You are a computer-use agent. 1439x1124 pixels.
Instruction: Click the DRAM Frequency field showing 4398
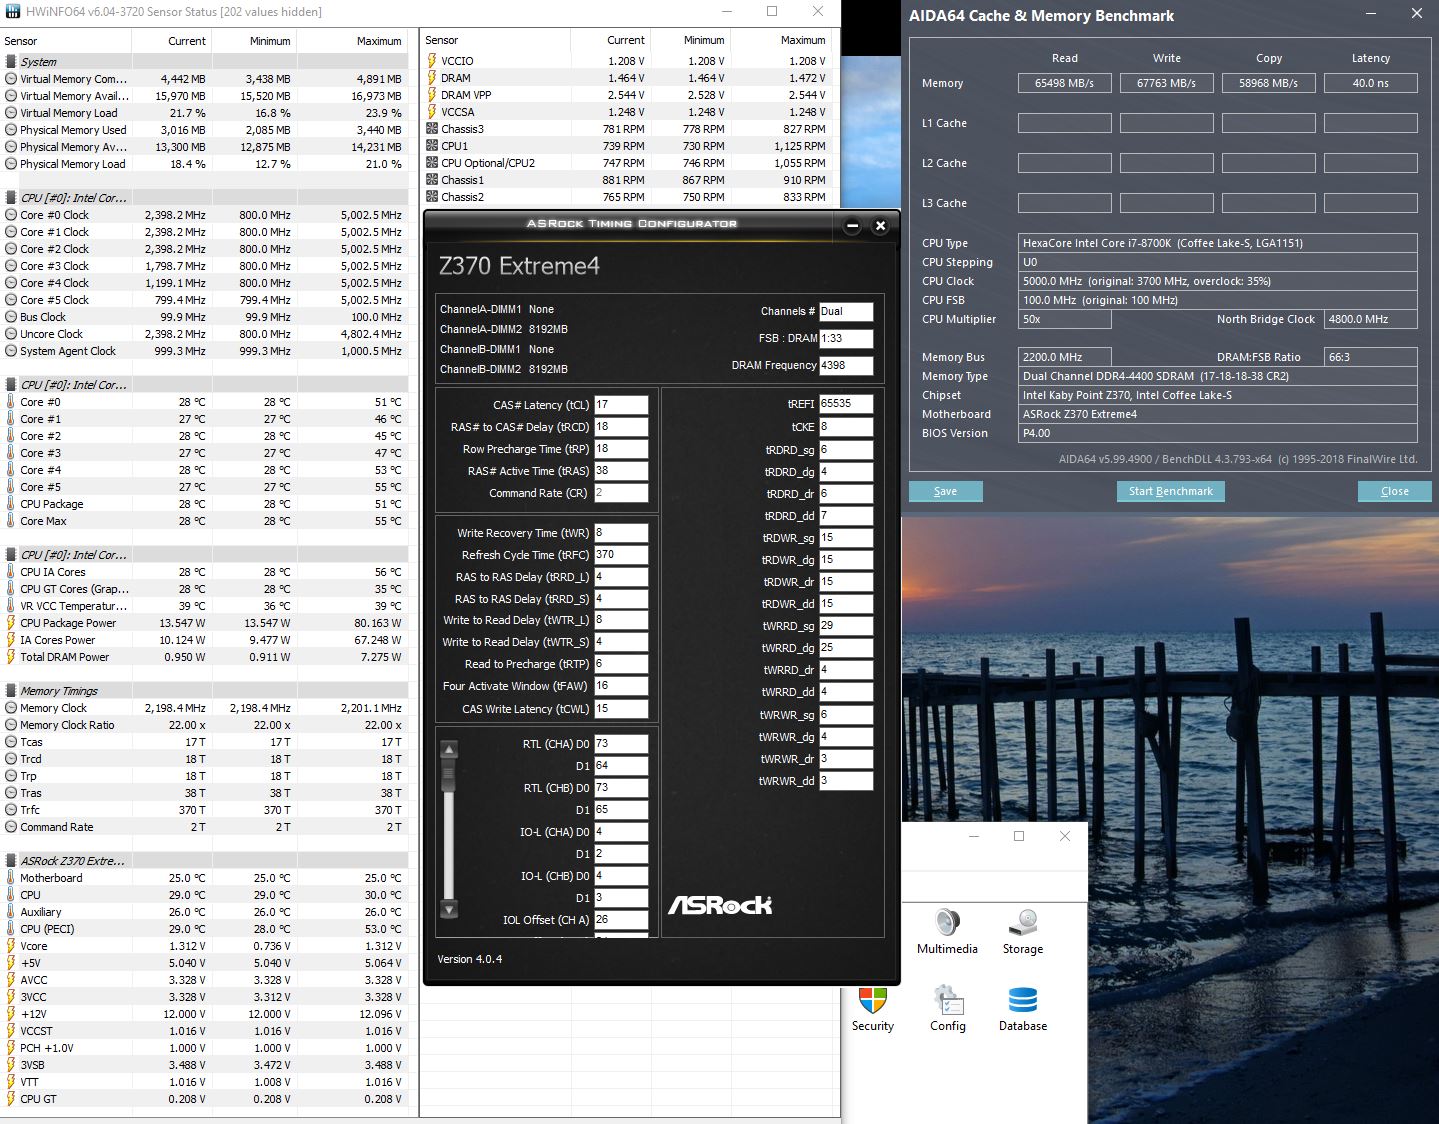846,366
